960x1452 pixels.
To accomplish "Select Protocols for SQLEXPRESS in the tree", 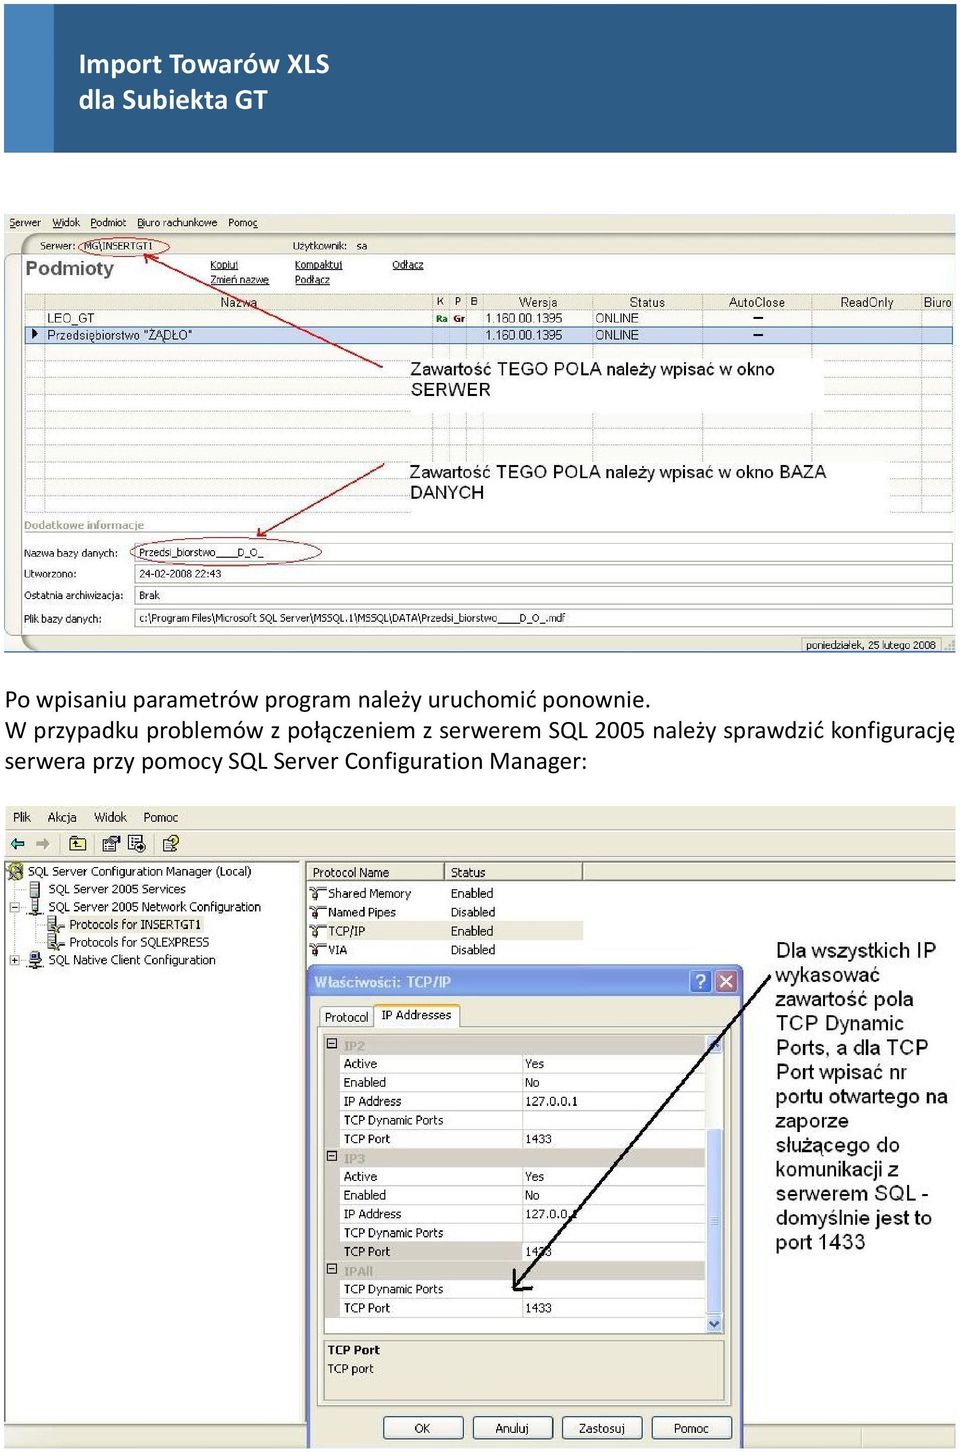I will click(x=139, y=942).
